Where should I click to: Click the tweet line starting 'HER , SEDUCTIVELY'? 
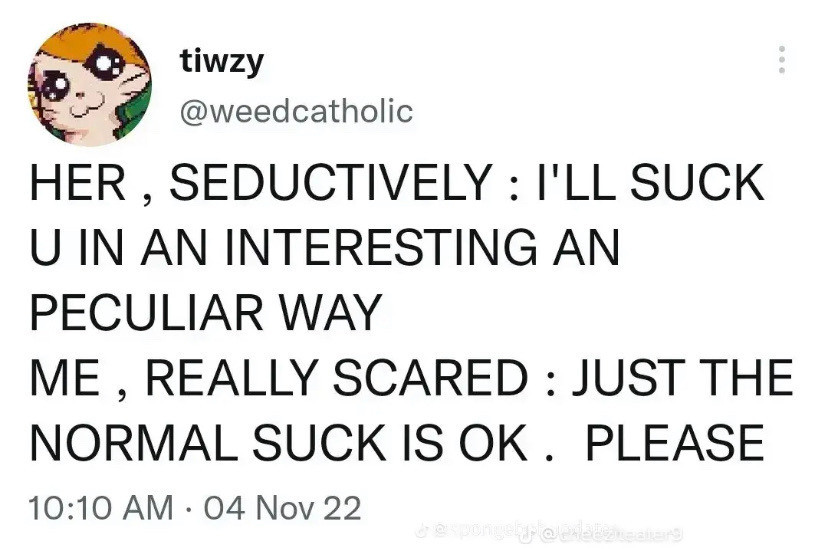(x=397, y=183)
